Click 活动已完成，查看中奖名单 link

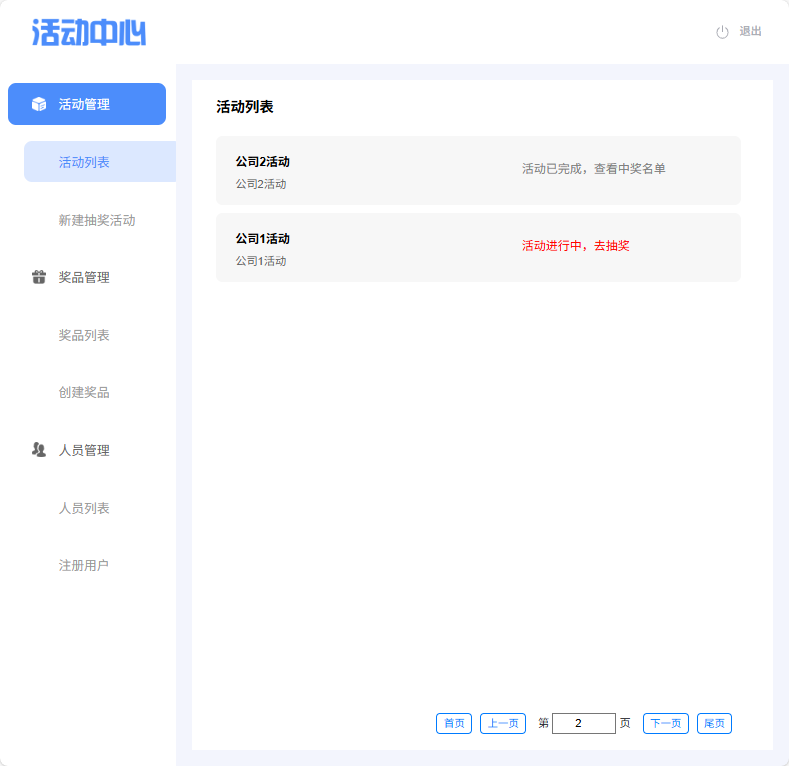(x=594, y=169)
